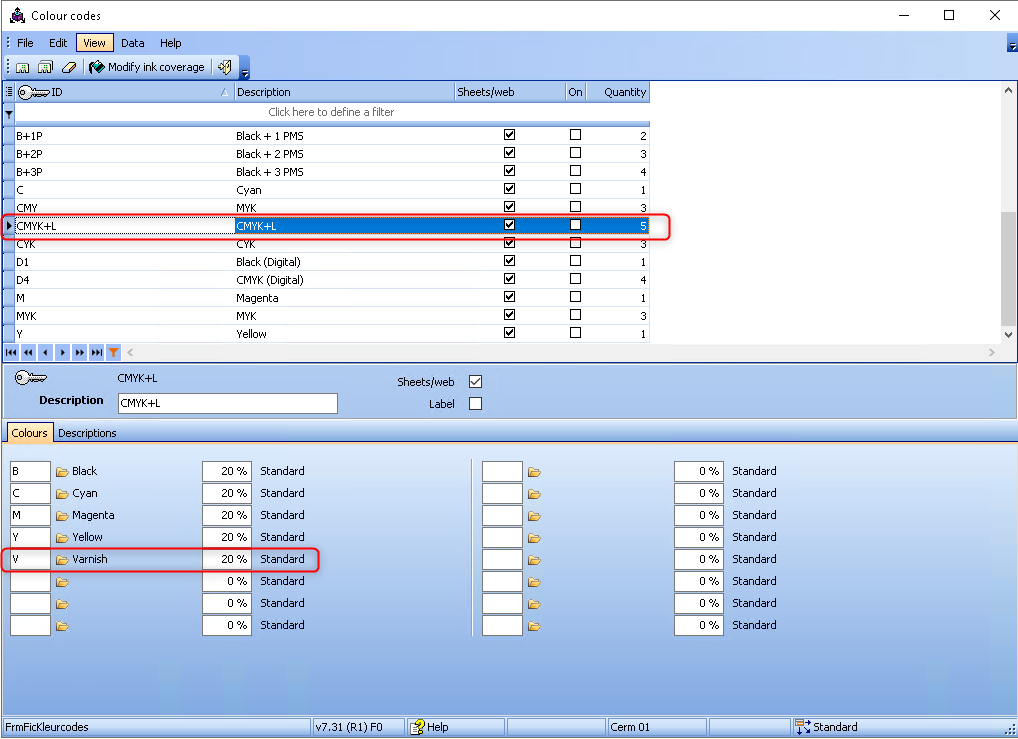1018x739 pixels.
Task: Open the folder browse icon beside Black
Action: click(62, 472)
